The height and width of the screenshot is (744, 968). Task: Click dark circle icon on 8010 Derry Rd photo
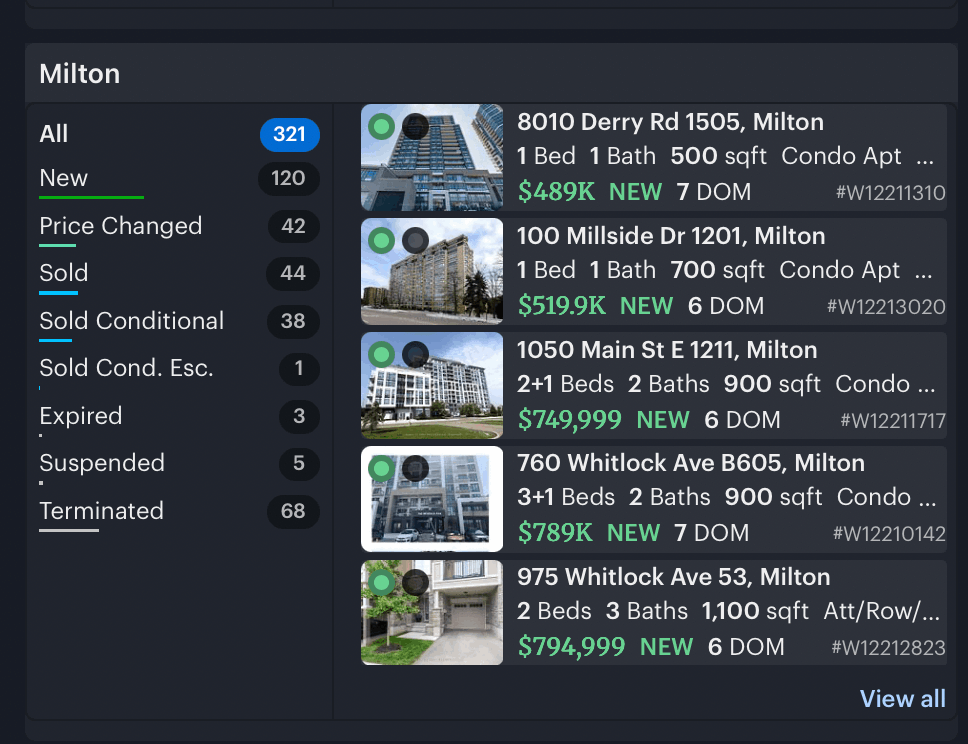coord(415,127)
